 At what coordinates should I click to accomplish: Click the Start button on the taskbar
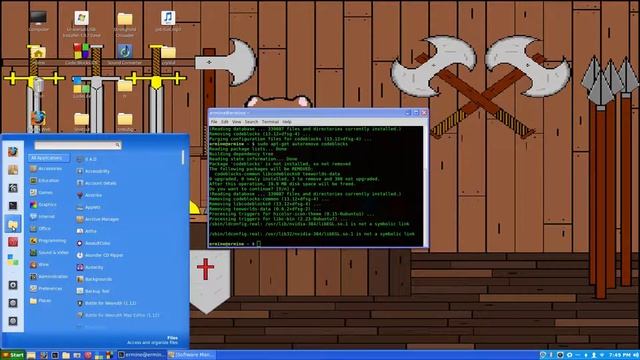click(13, 355)
